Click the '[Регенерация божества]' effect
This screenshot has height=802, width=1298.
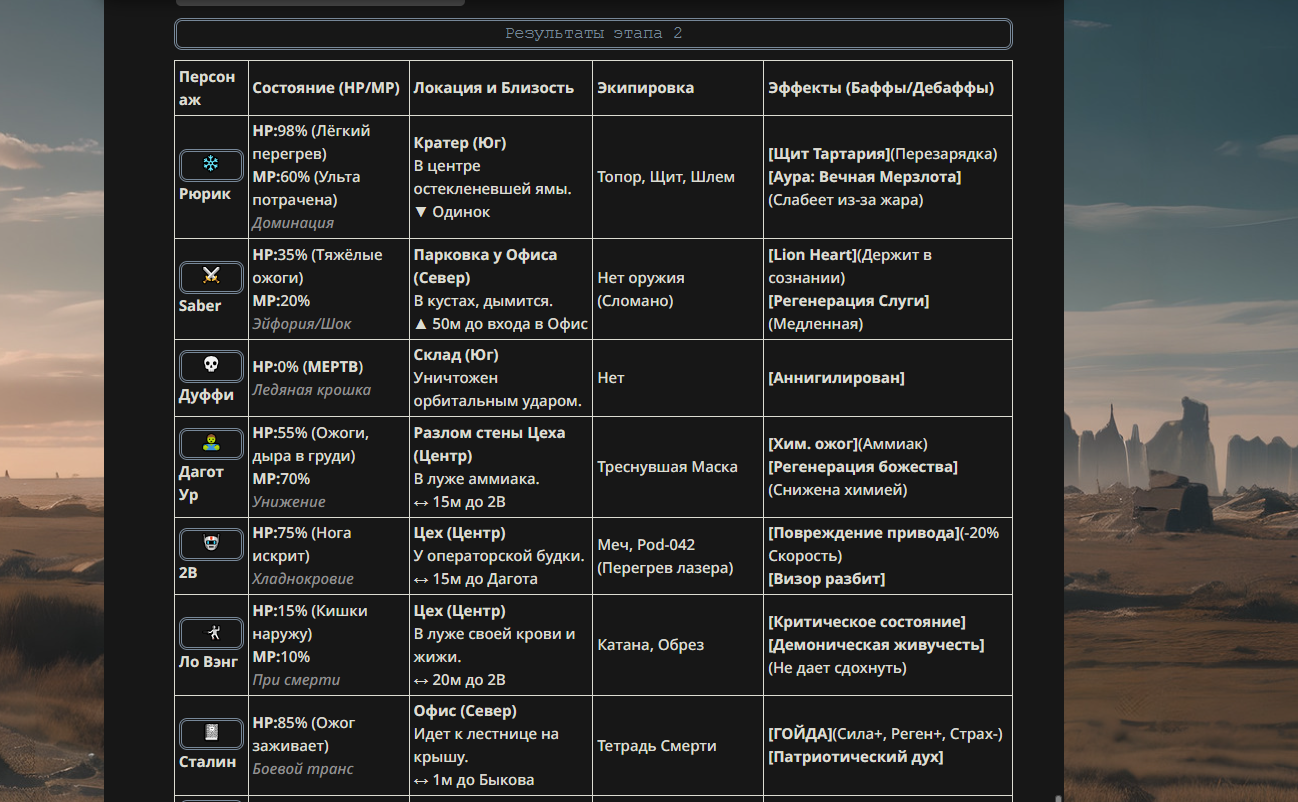[863, 467]
